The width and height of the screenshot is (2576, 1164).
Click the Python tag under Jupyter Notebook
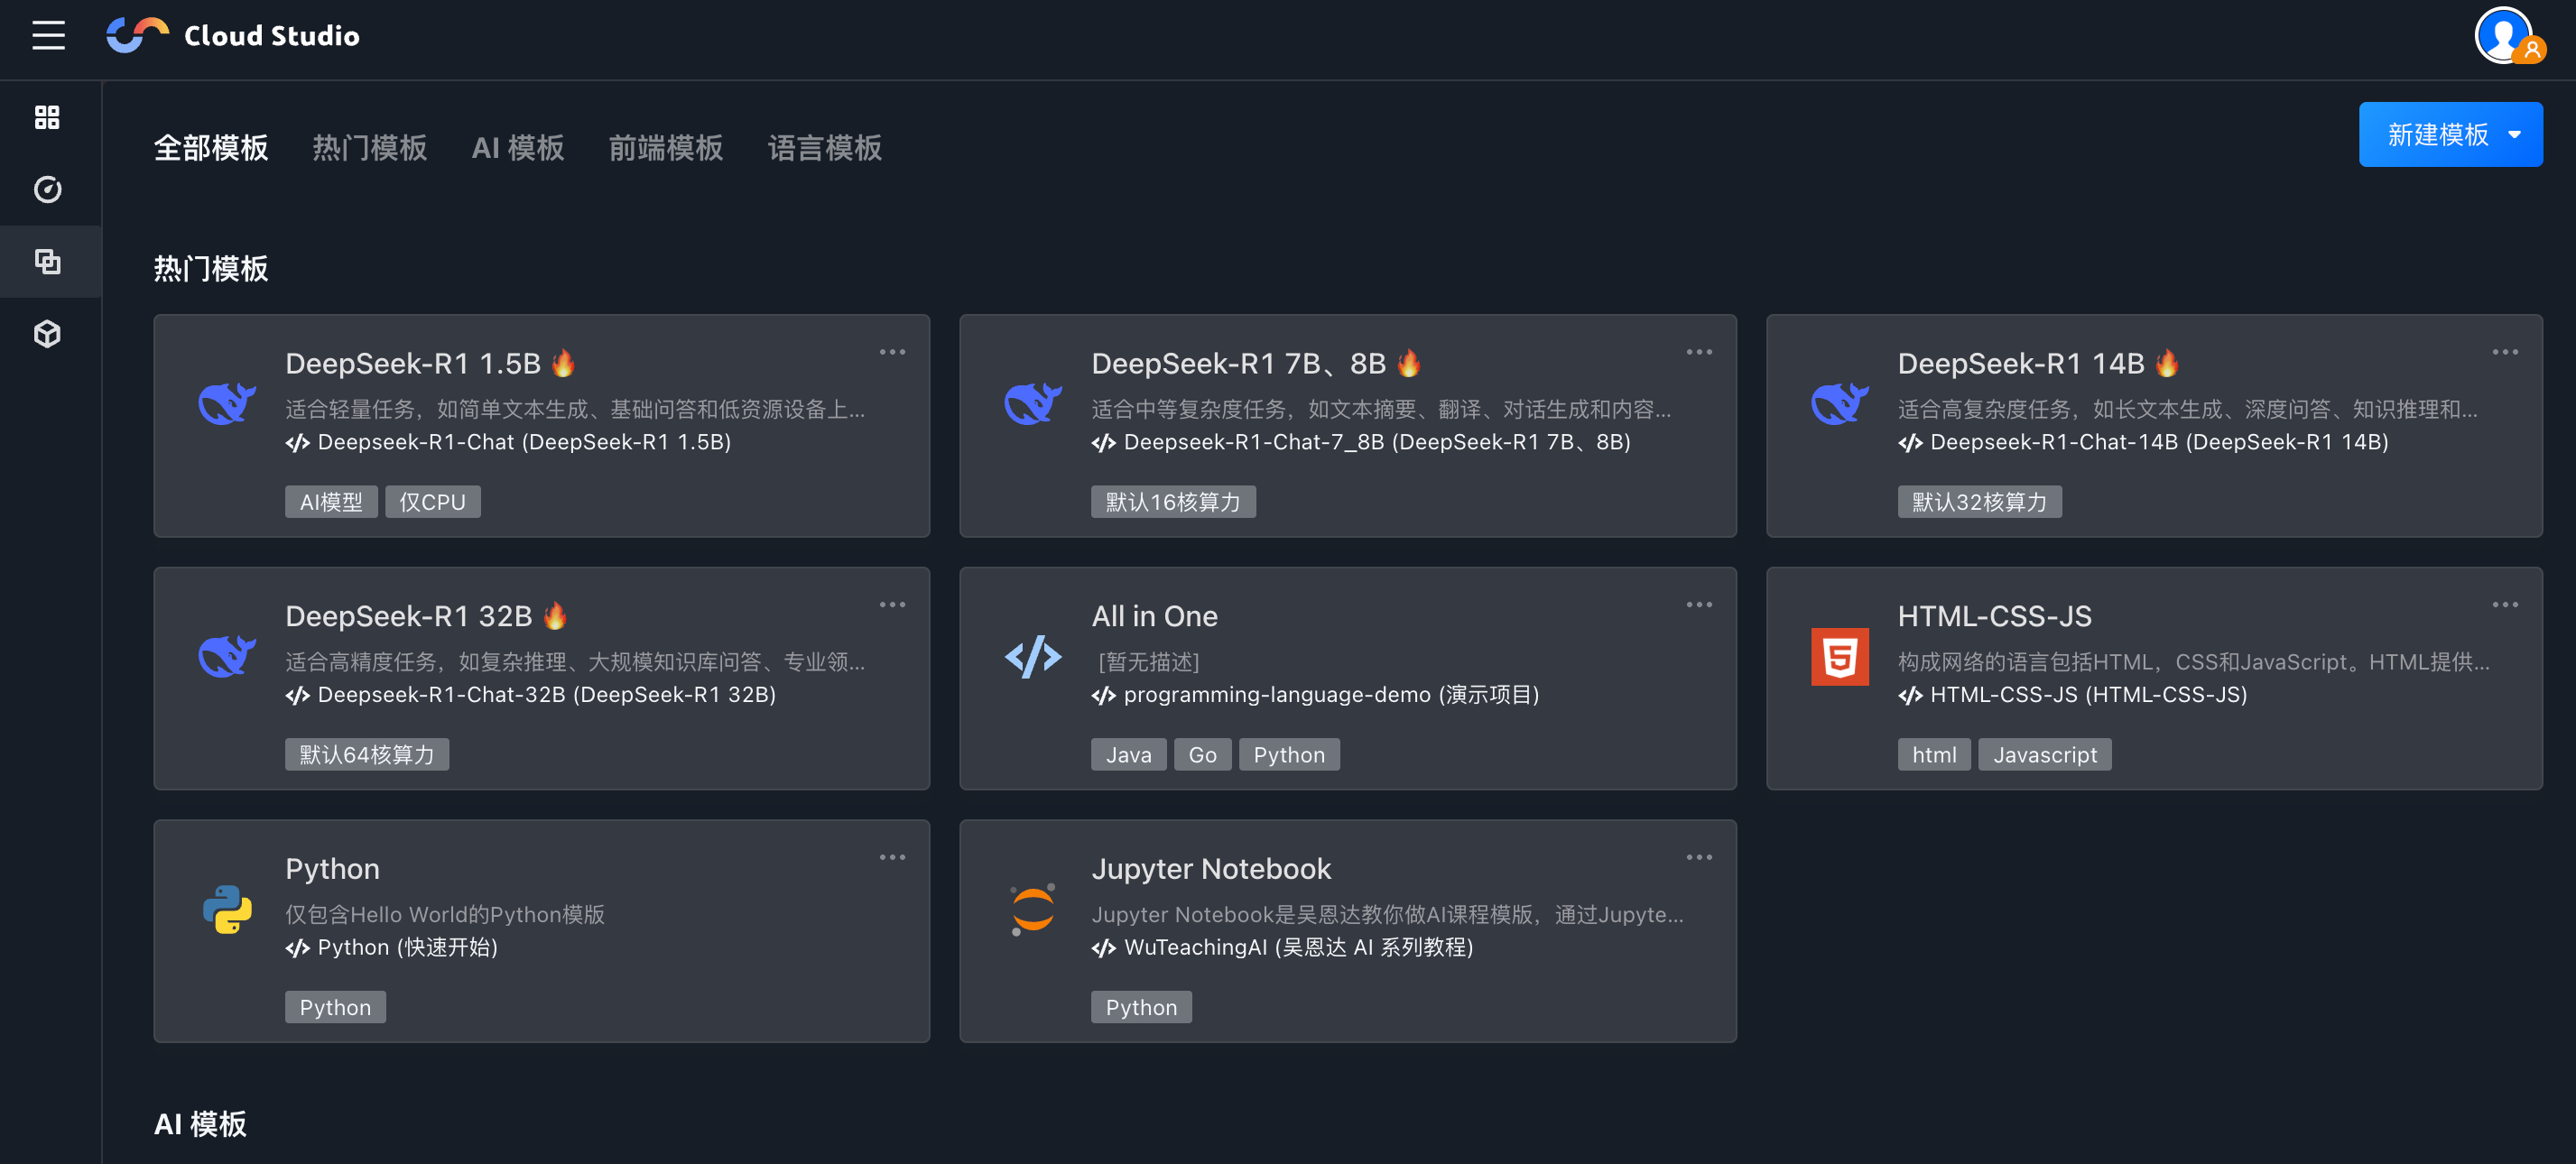(1141, 1007)
